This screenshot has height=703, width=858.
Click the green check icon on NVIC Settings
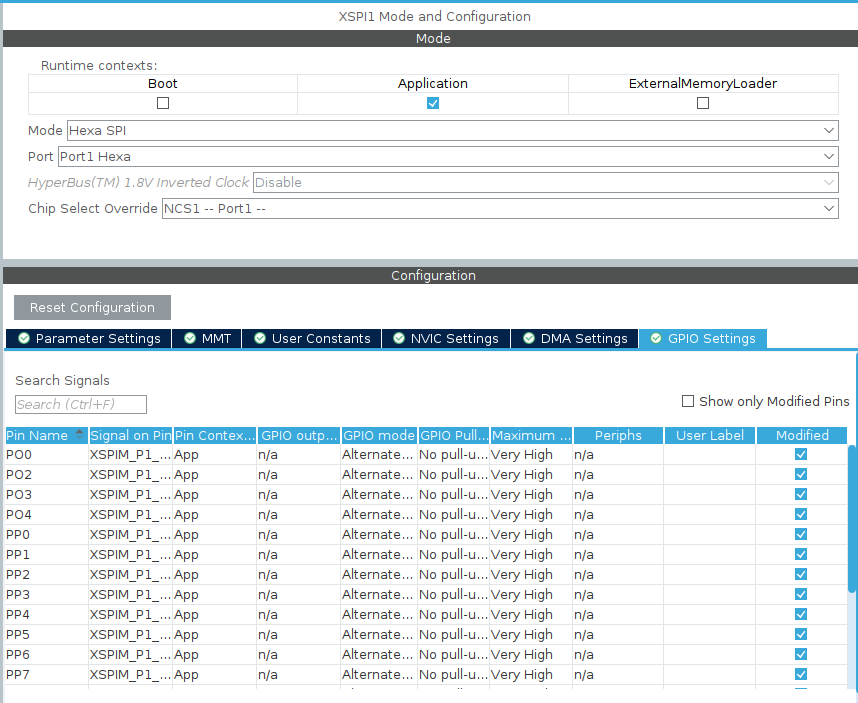399,338
